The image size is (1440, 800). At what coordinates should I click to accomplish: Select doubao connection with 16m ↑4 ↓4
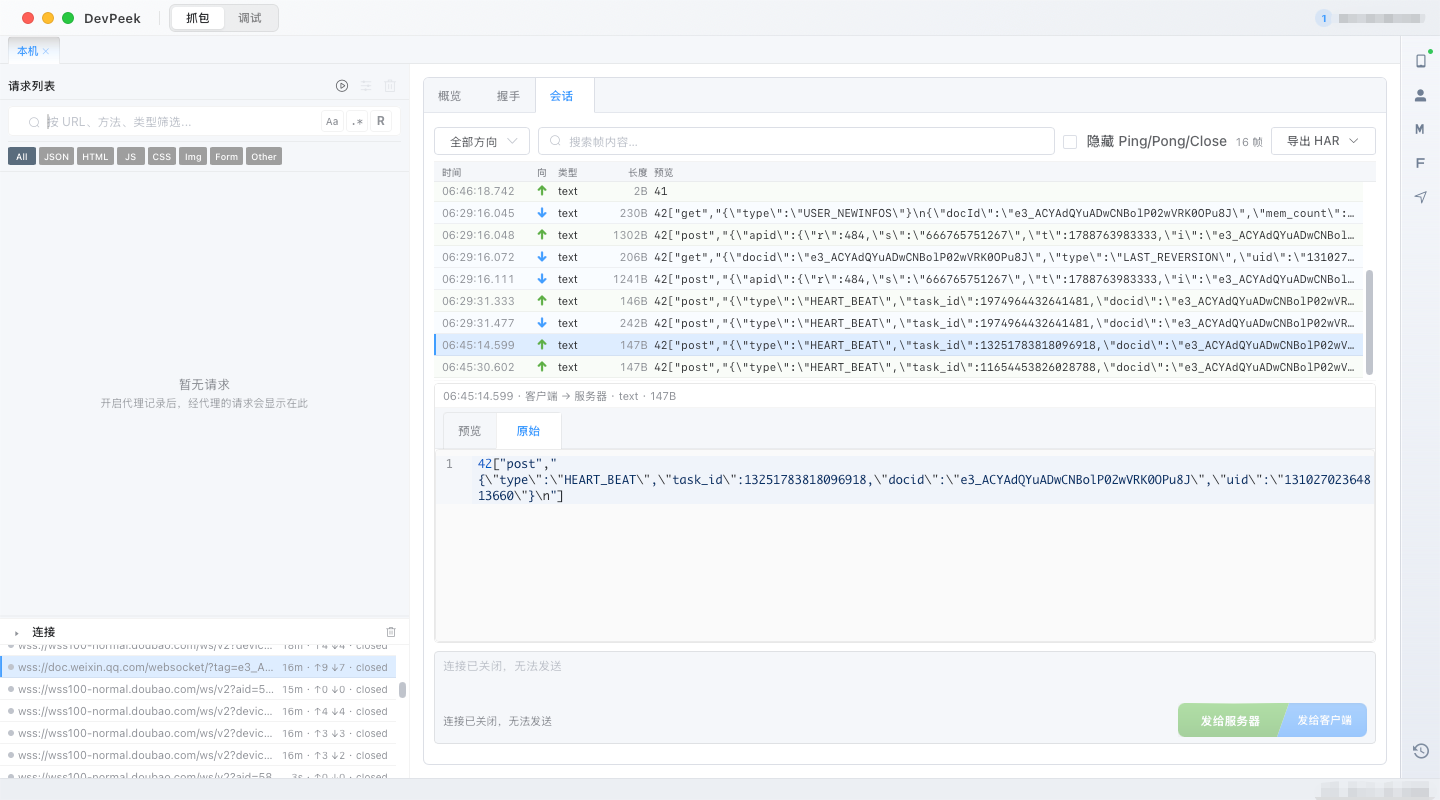tap(198, 711)
